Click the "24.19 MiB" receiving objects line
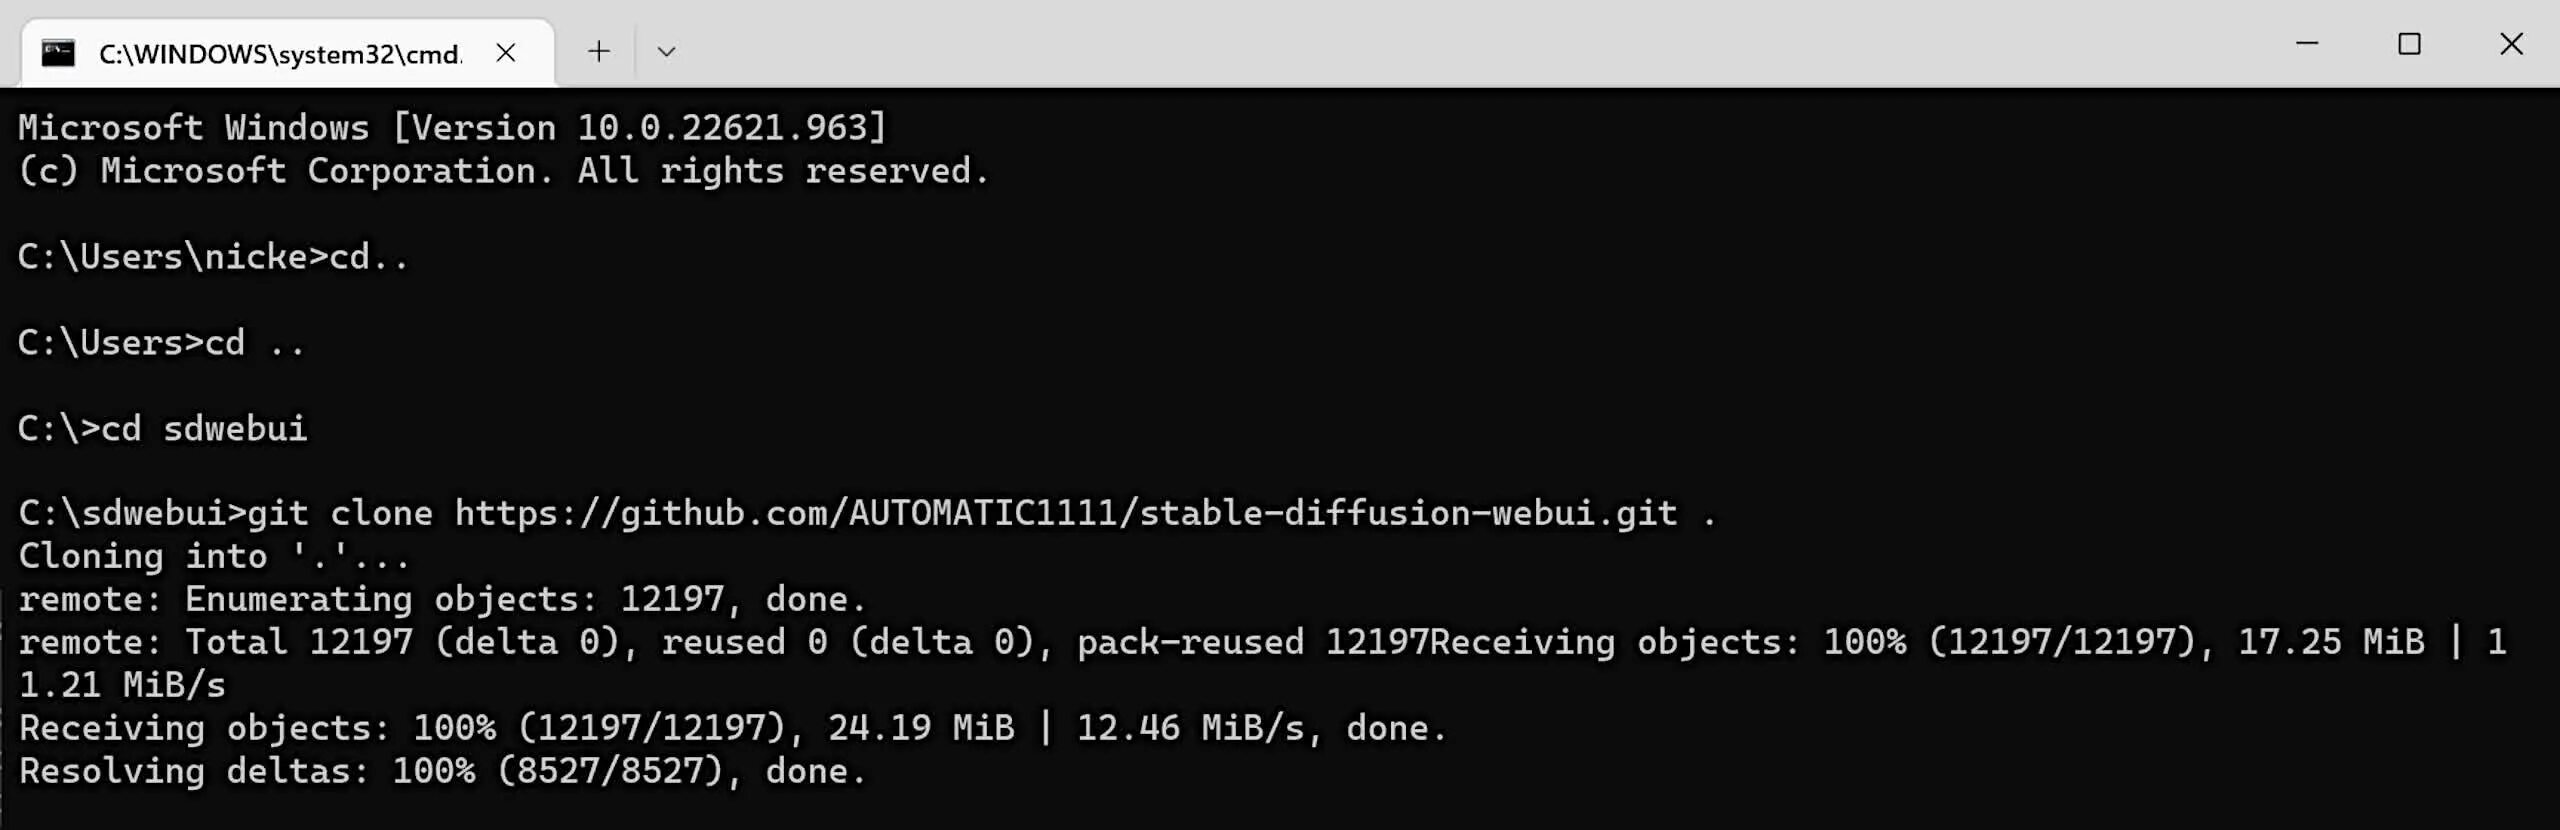 coord(732,728)
